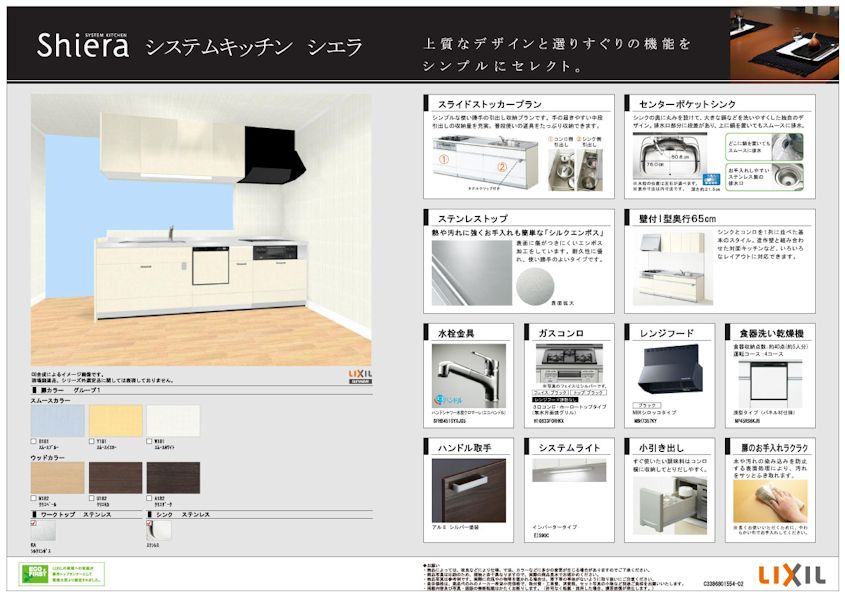Click the 小引き出し heading
The height and width of the screenshot is (597, 845).
[661, 448]
